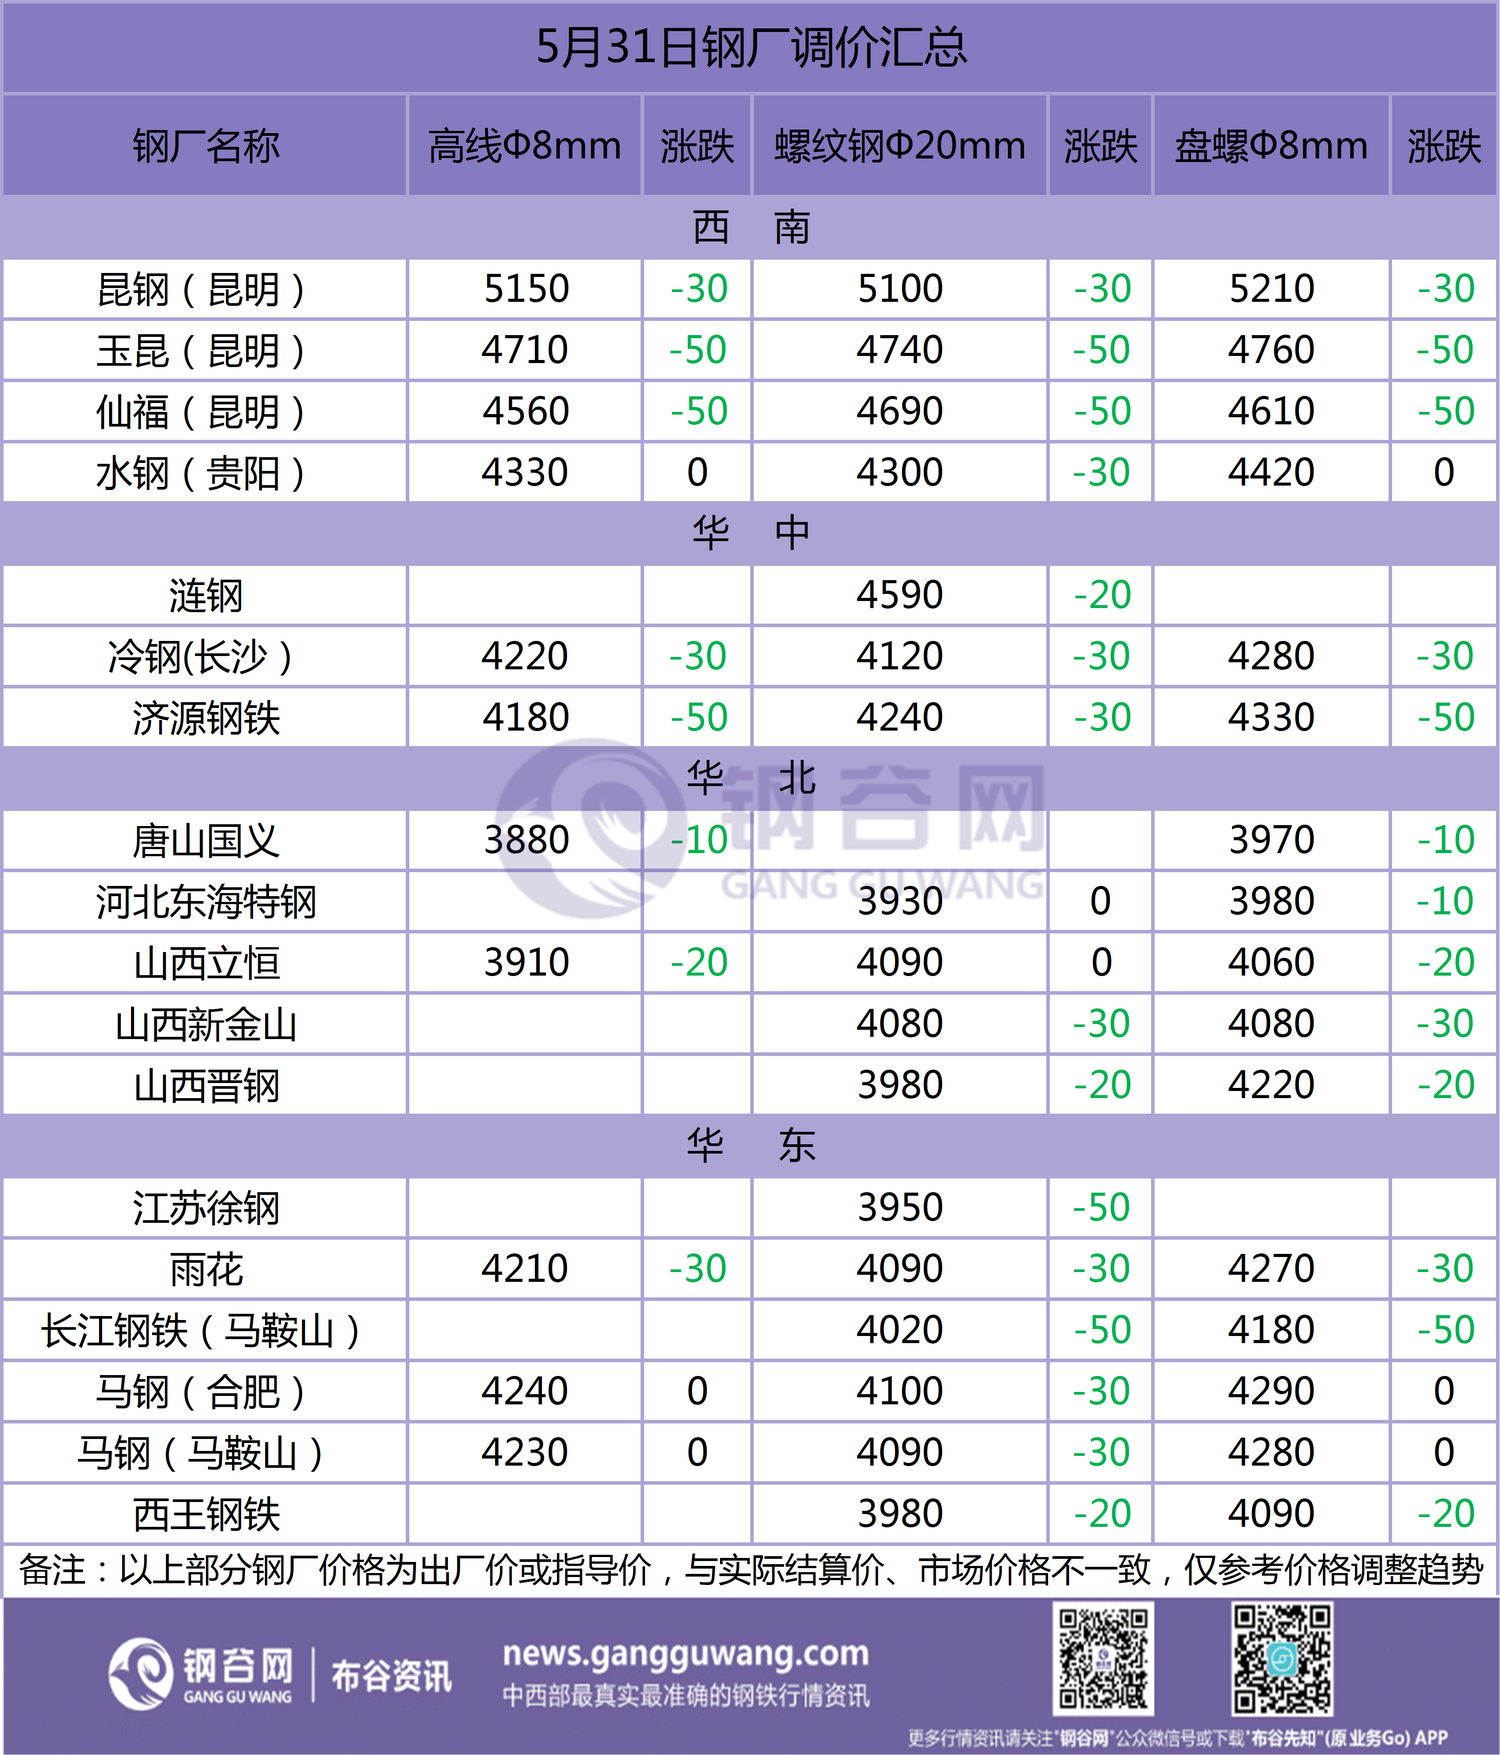Click the 中西部最真实最准确的钢铁行情资讯 slogan
The height and width of the screenshot is (1755, 1500).
pos(686,1695)
